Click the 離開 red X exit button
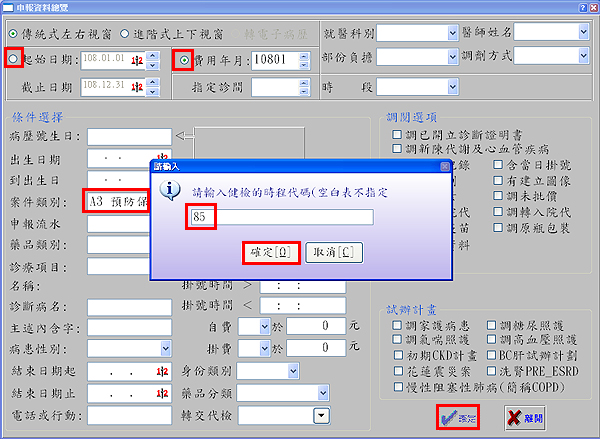The width and height of the screenshot is (600, 439). coord(527,418)
